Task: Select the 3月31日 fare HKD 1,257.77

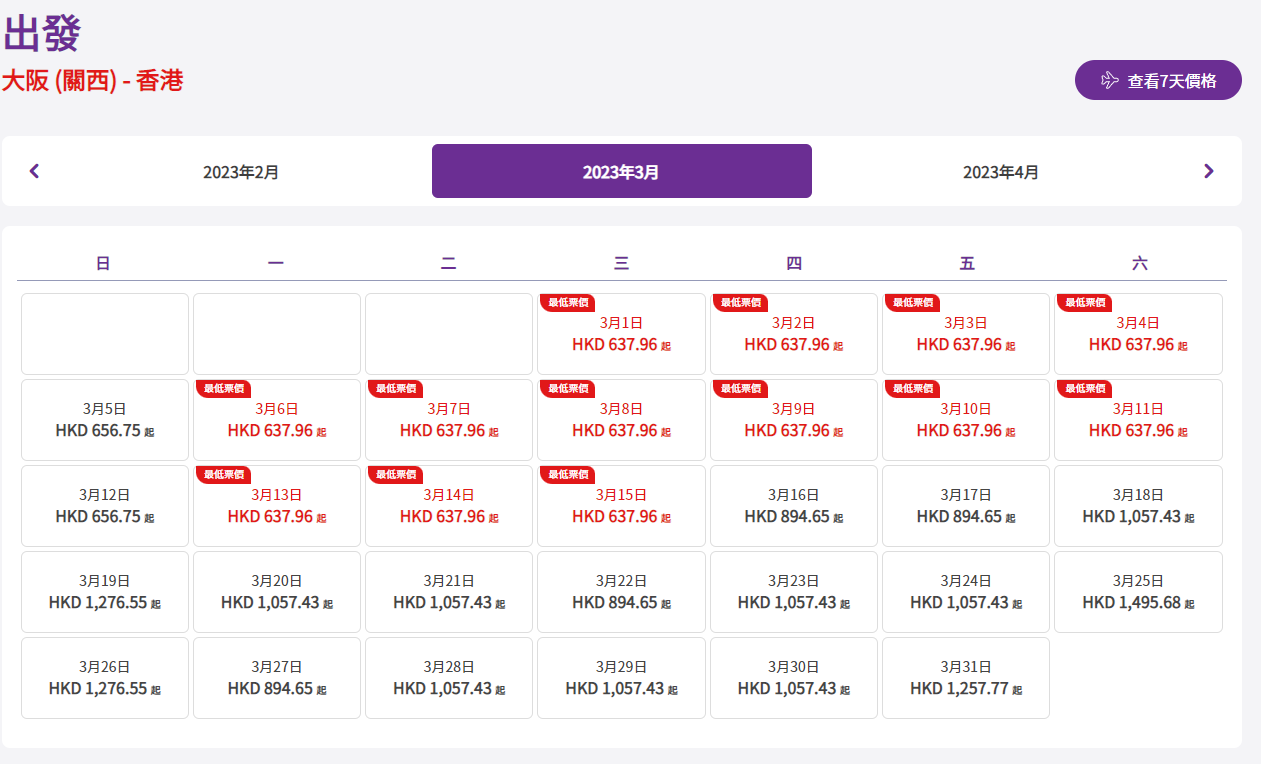Action: 966,678
